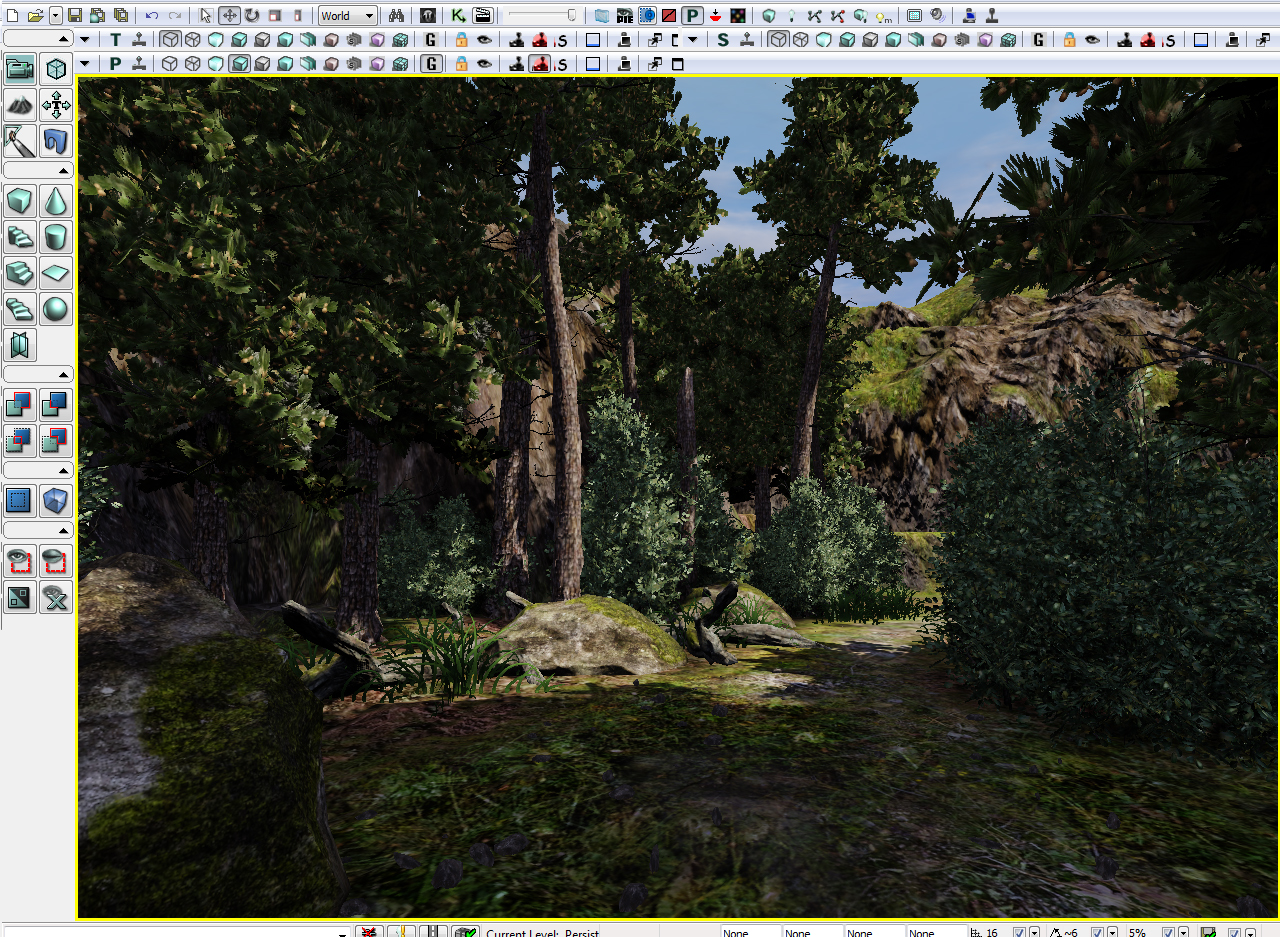The image size is (1280, 937).
Task: Click the Current Level Persist status field
Action: (x=545, y=933)
